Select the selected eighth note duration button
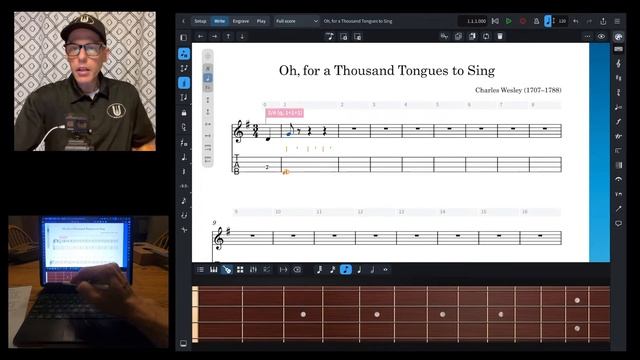Screen dimensions: 640x360 point(346,269)
